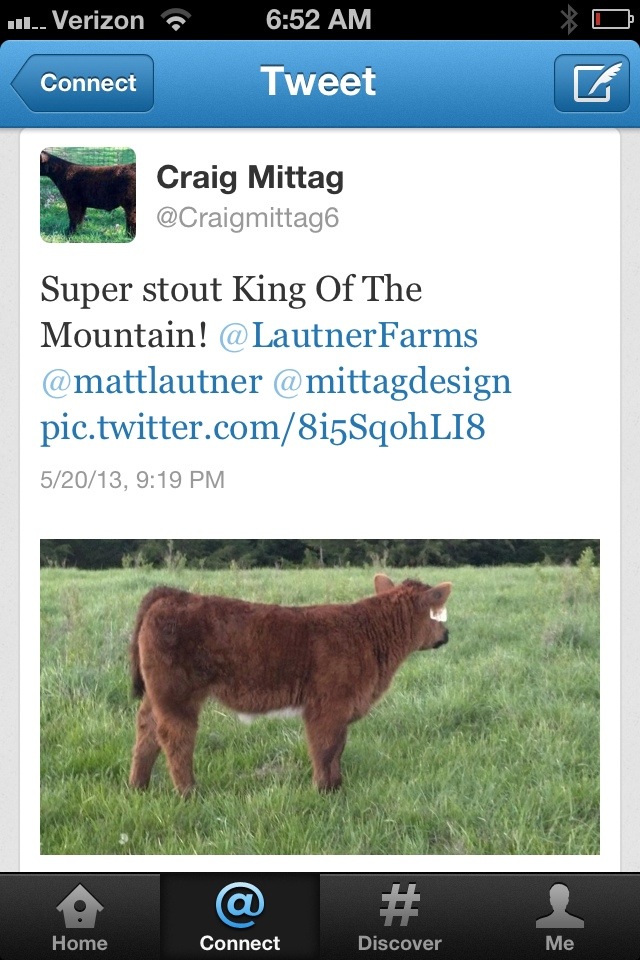The width and height of the screenshot is (640, 960).
Task: Tap Craig Mittag's profile avatar
Action: [x=88, y=195]
